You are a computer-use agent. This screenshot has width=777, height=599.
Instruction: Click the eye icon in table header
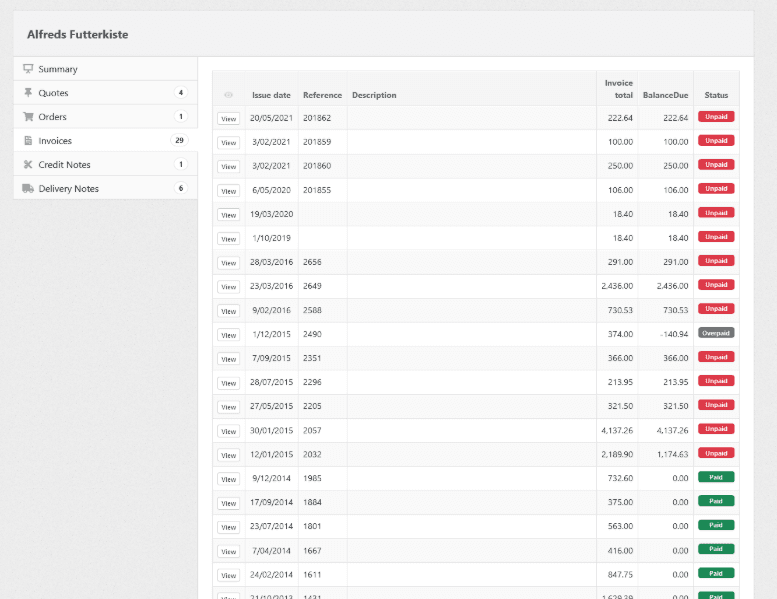pyautogui.click(x=228, y=95)
